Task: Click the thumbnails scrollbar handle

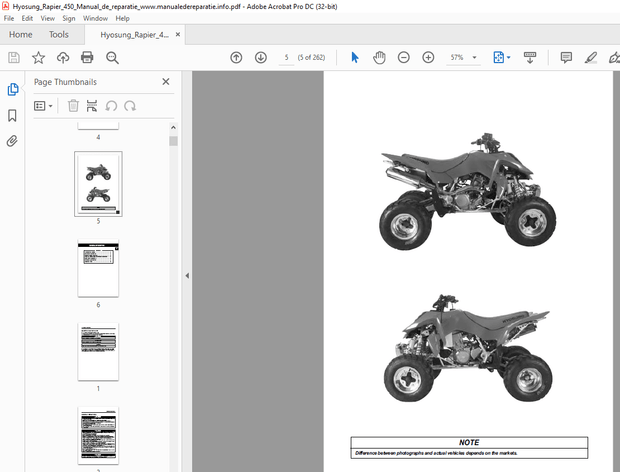Action: pyautogui.click(x=173, y=141)
